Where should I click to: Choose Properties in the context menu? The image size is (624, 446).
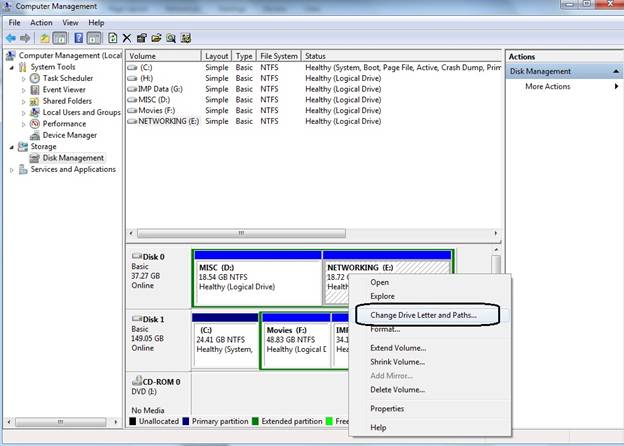tap(387, 409)
